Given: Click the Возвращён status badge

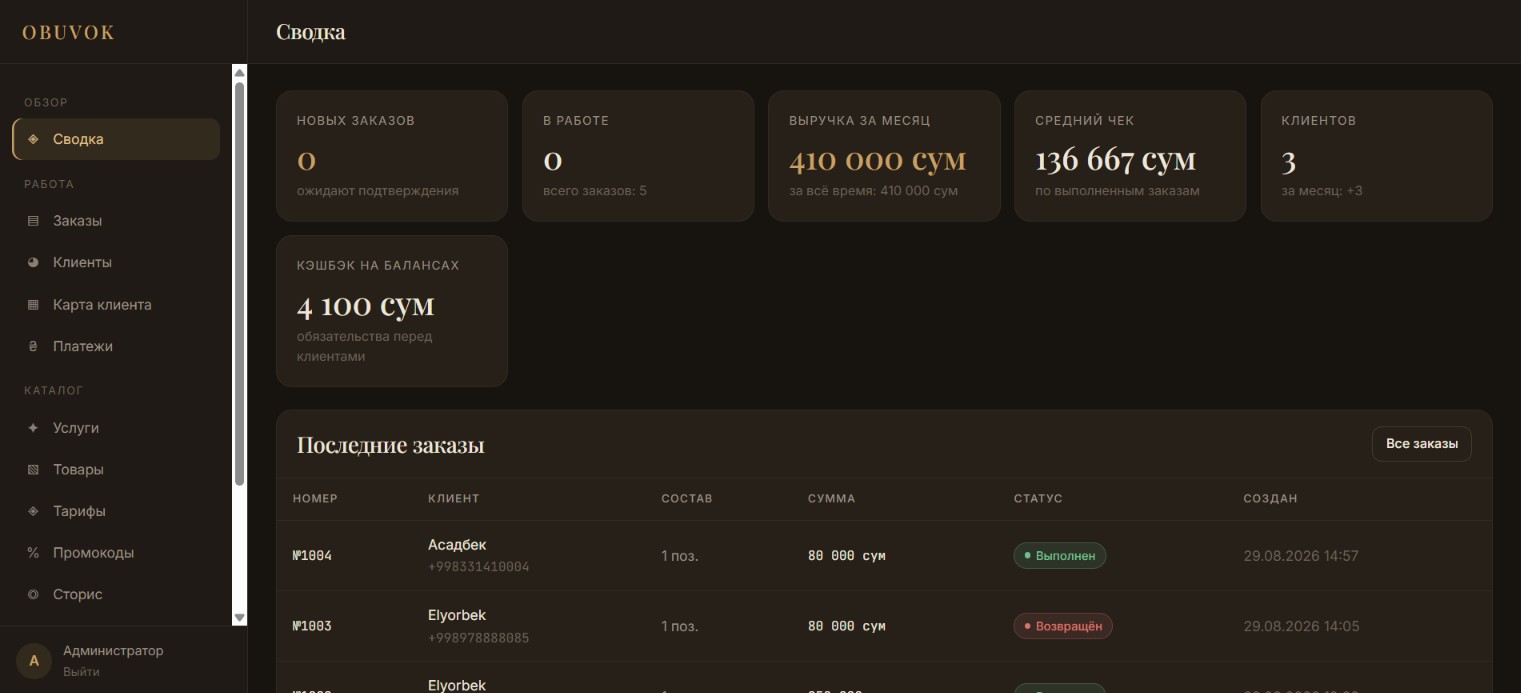Looking at the screenshot, I should 1063,626.
